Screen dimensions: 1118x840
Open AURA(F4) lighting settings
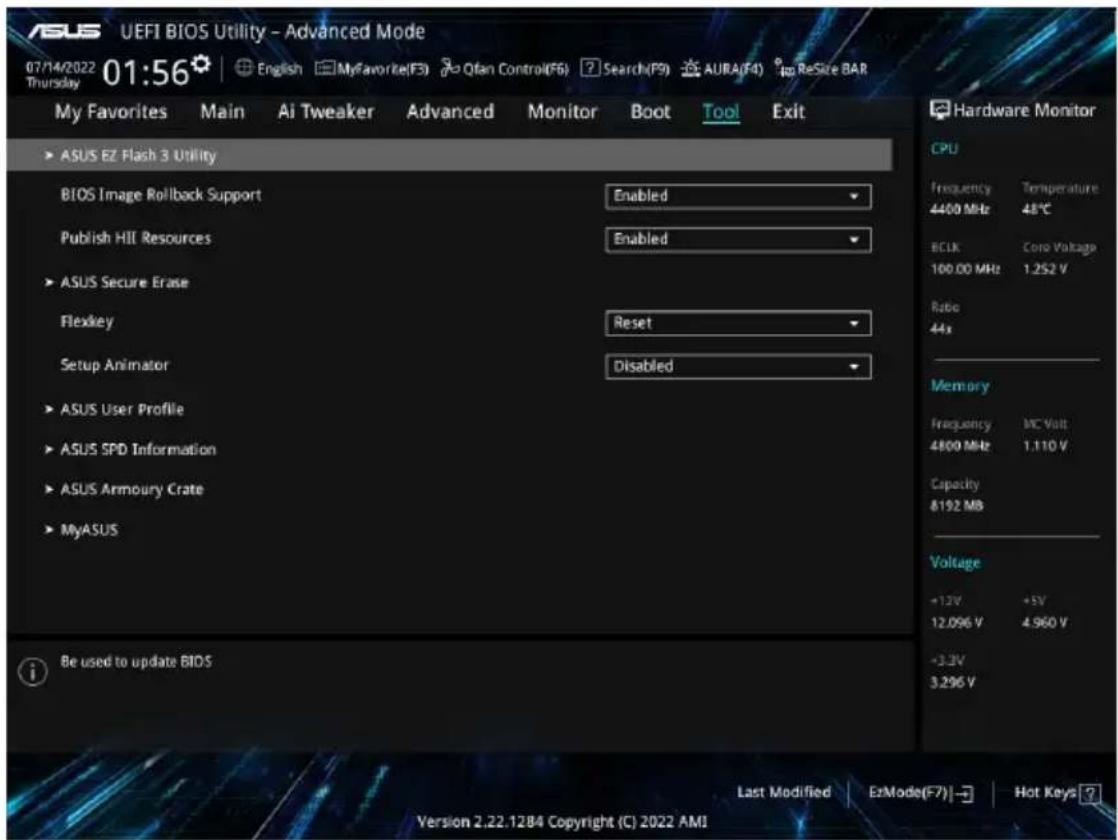(722, 68)
